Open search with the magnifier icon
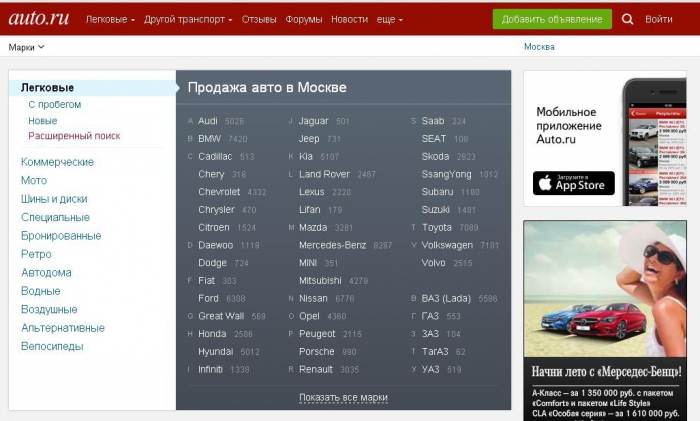The width and height of the screenshot is (700, 421). tap(627, 19)
